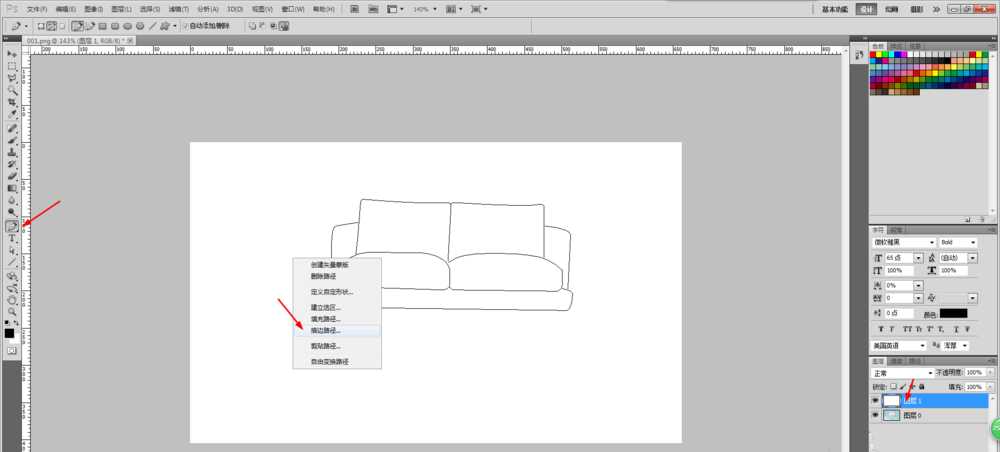Hide 图层 1 using its eye icon

(875, 400)
